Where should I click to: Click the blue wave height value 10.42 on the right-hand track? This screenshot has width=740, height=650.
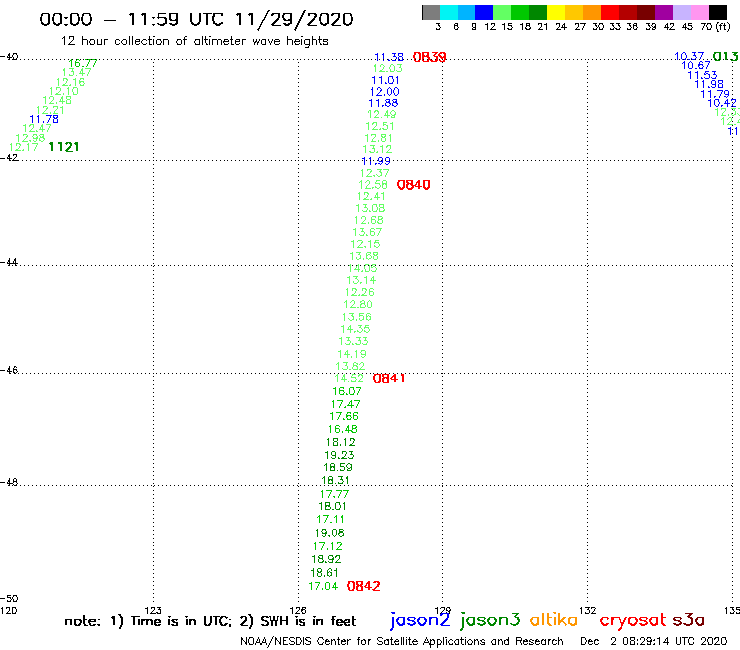pos(722,103)
